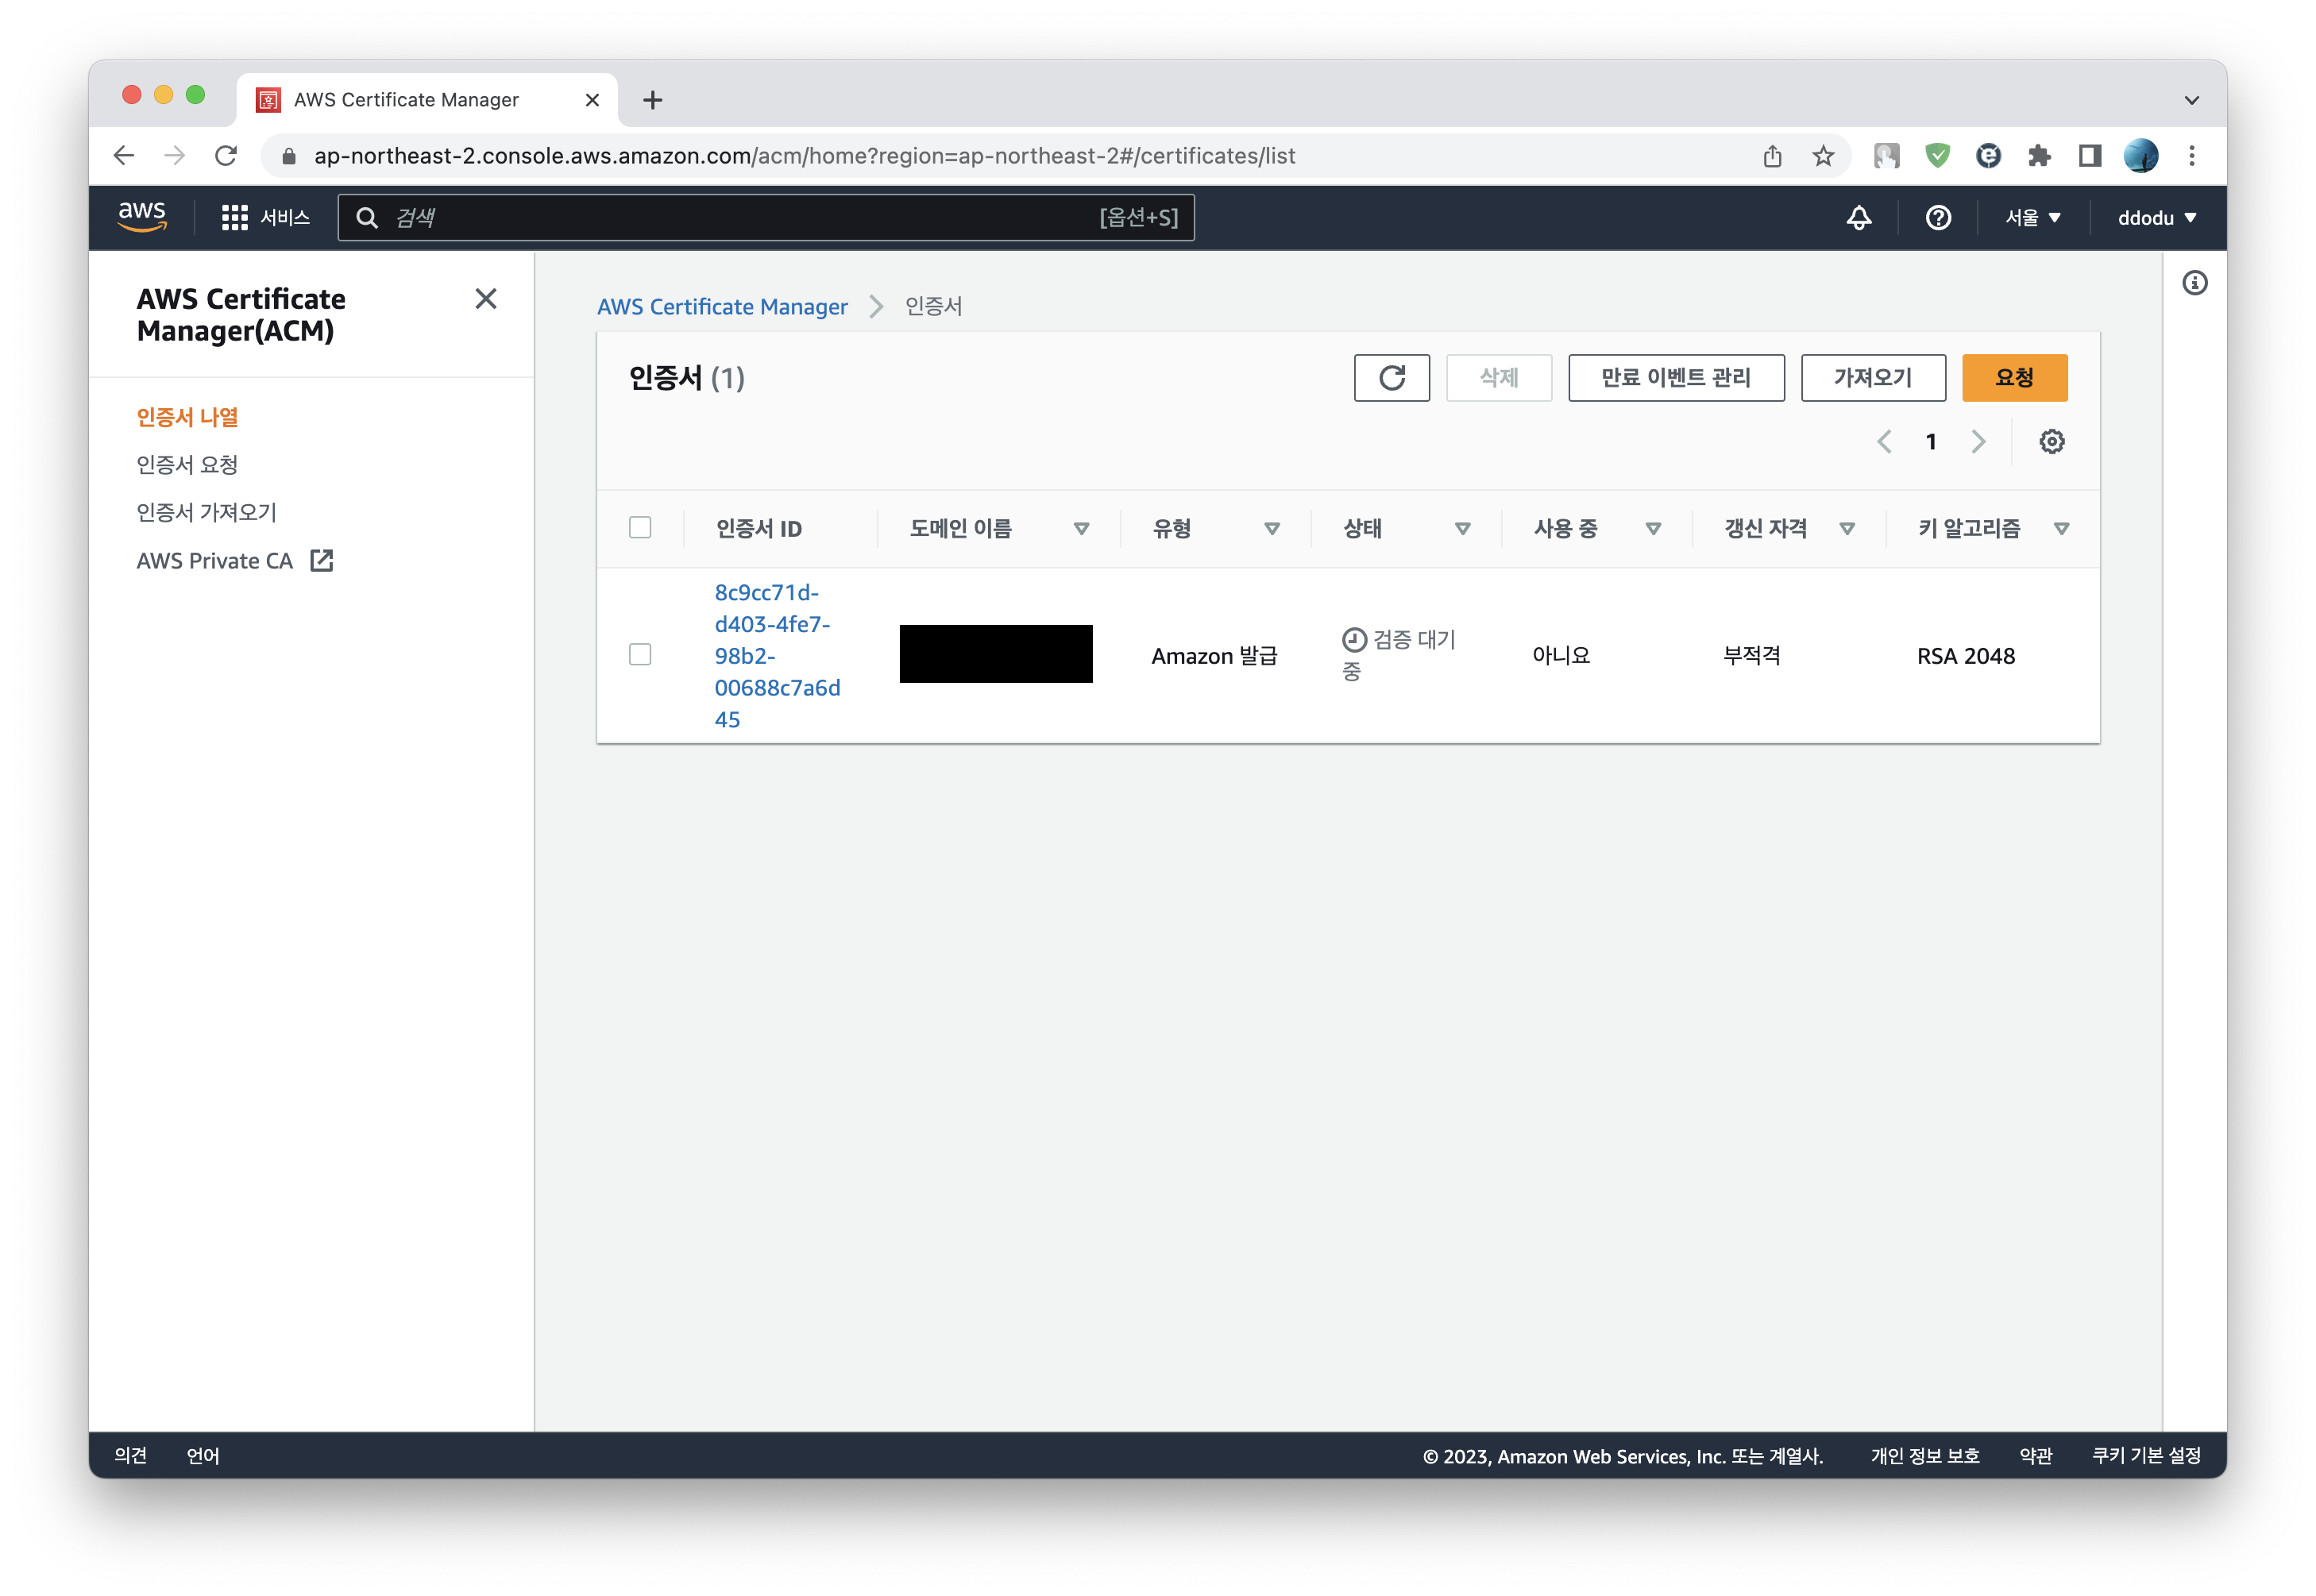The width and height of the screenshot is (2316, 1596).
Task: Click the orange 요청 button
Action: click(x=2014, y=378)
